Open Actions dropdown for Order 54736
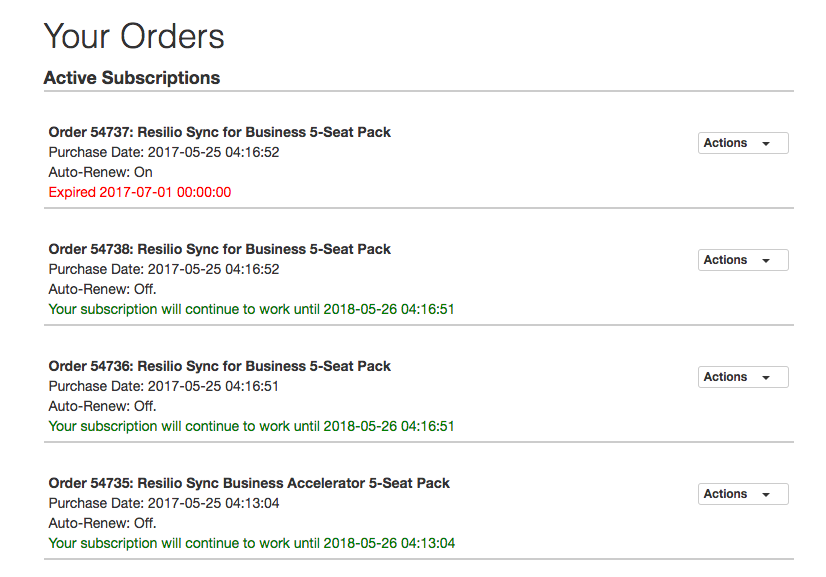826x577 pixels. click(742, 377)
